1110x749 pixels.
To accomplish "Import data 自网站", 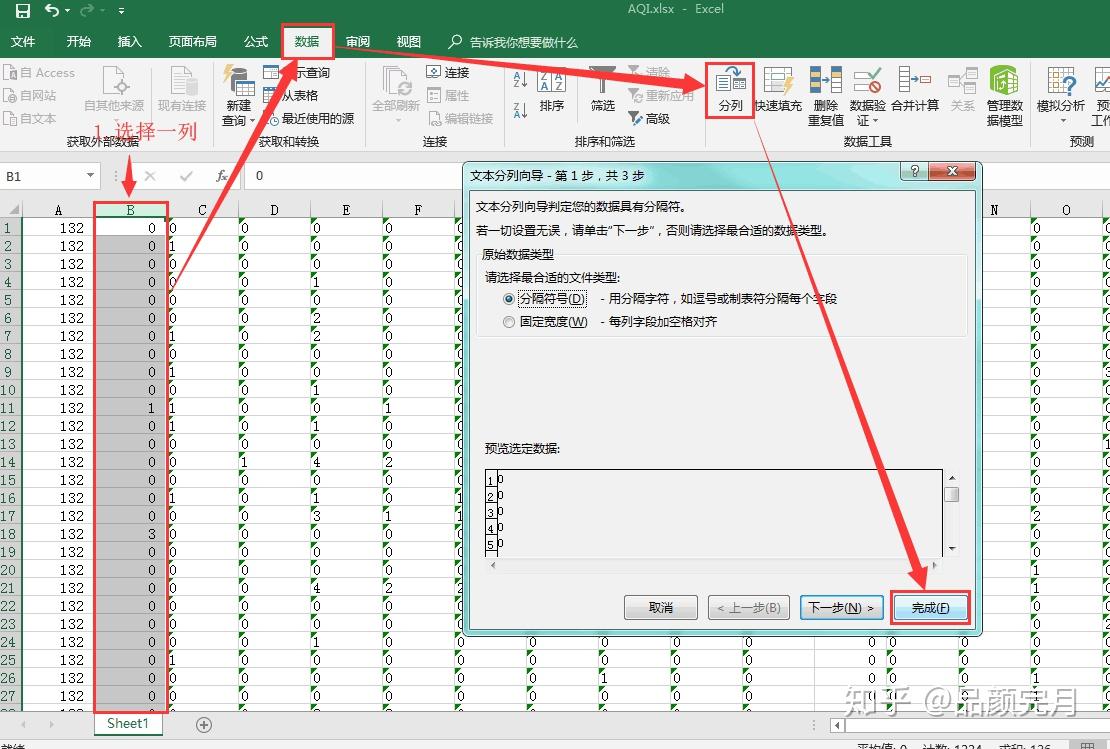I will [x=30, y=95].
